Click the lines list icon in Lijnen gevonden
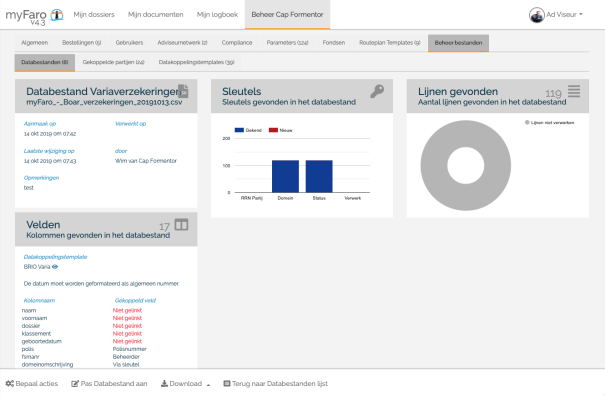This screenshot has width=605, height=396. (x=574, y=91)
